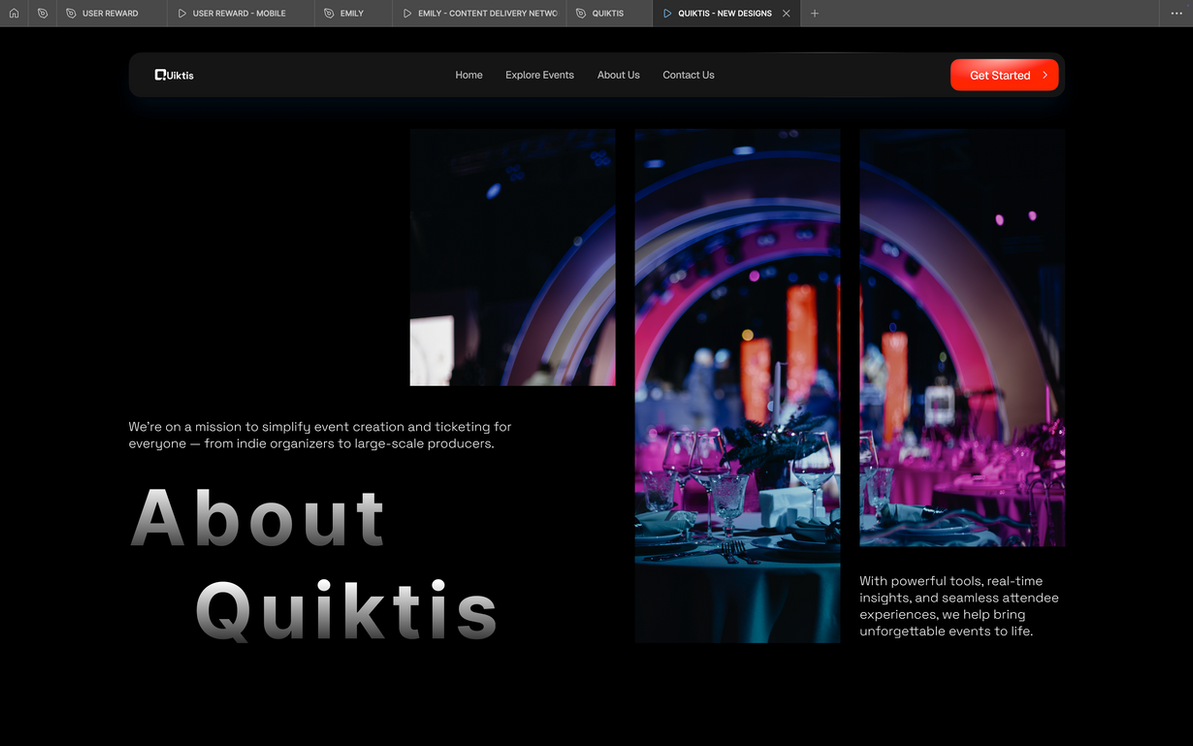The width and height of the screenshot is (1193, 746).
Task: Click the 'About' heading text
Action: click(x=259, y=518)
